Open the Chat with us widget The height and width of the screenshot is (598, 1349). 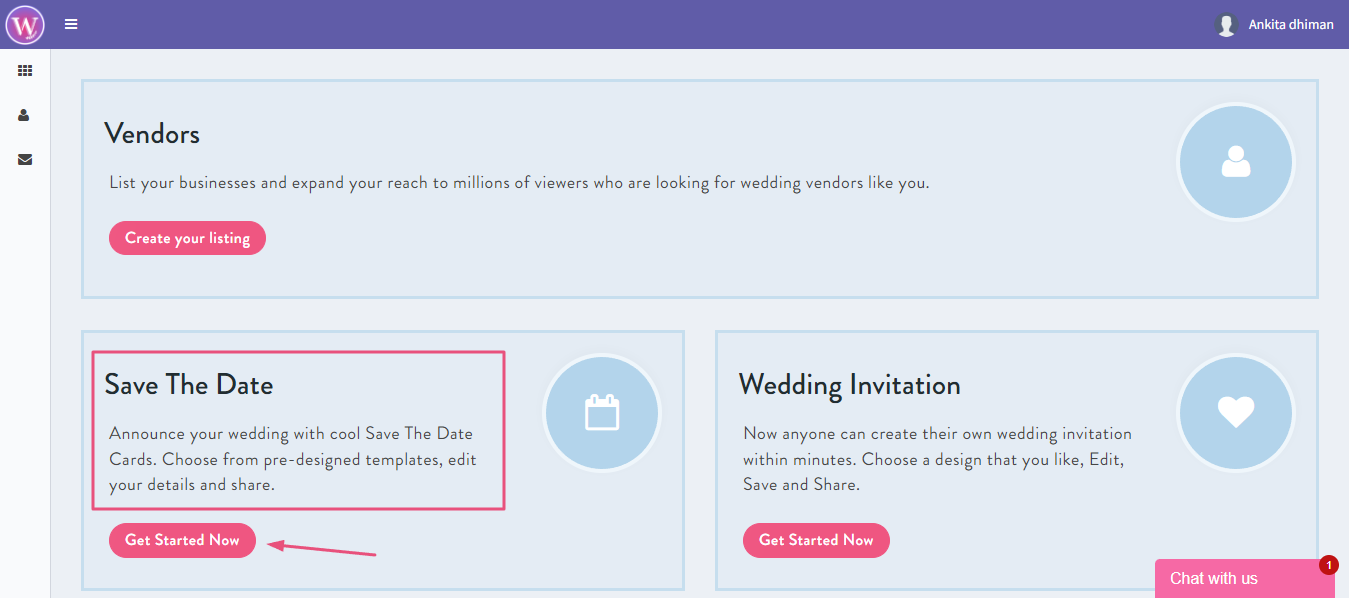point(1244,578)
